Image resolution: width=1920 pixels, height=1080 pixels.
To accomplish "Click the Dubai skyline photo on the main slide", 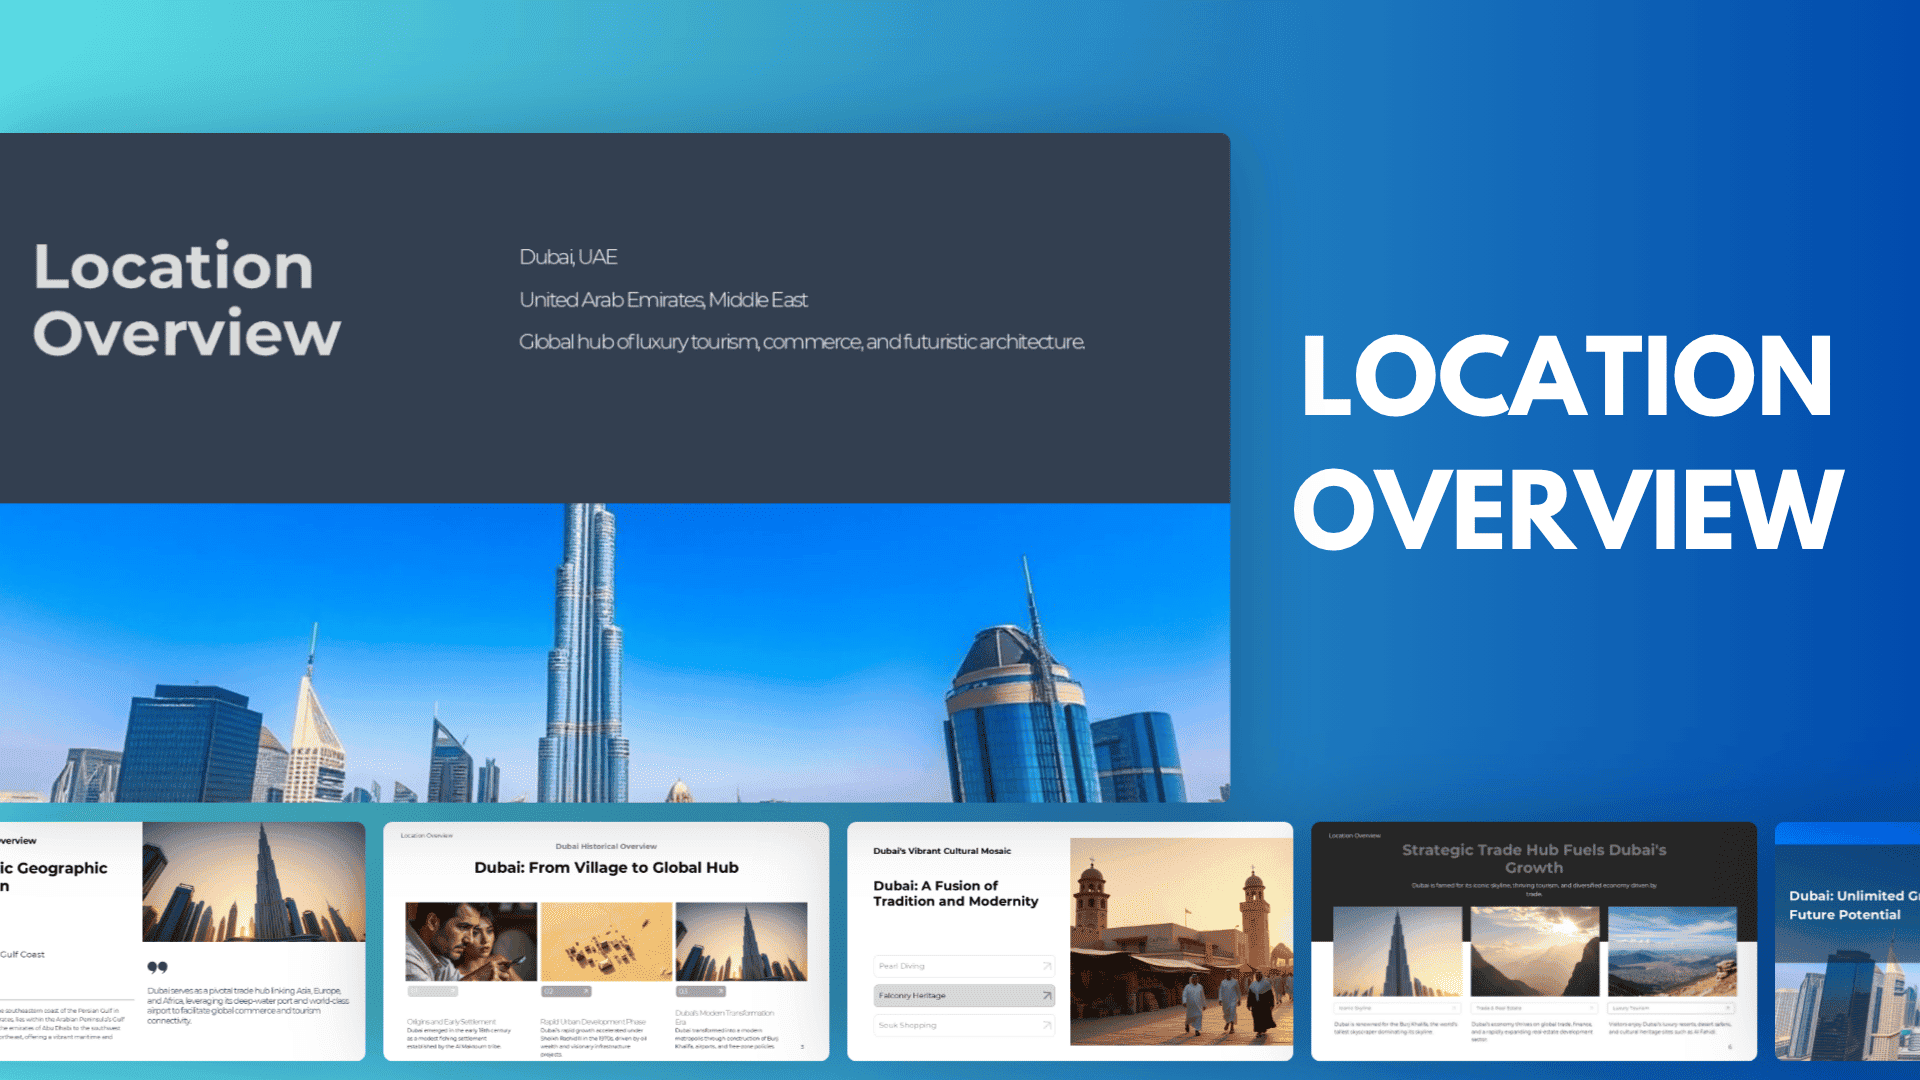I will click(x=615, y=652).
